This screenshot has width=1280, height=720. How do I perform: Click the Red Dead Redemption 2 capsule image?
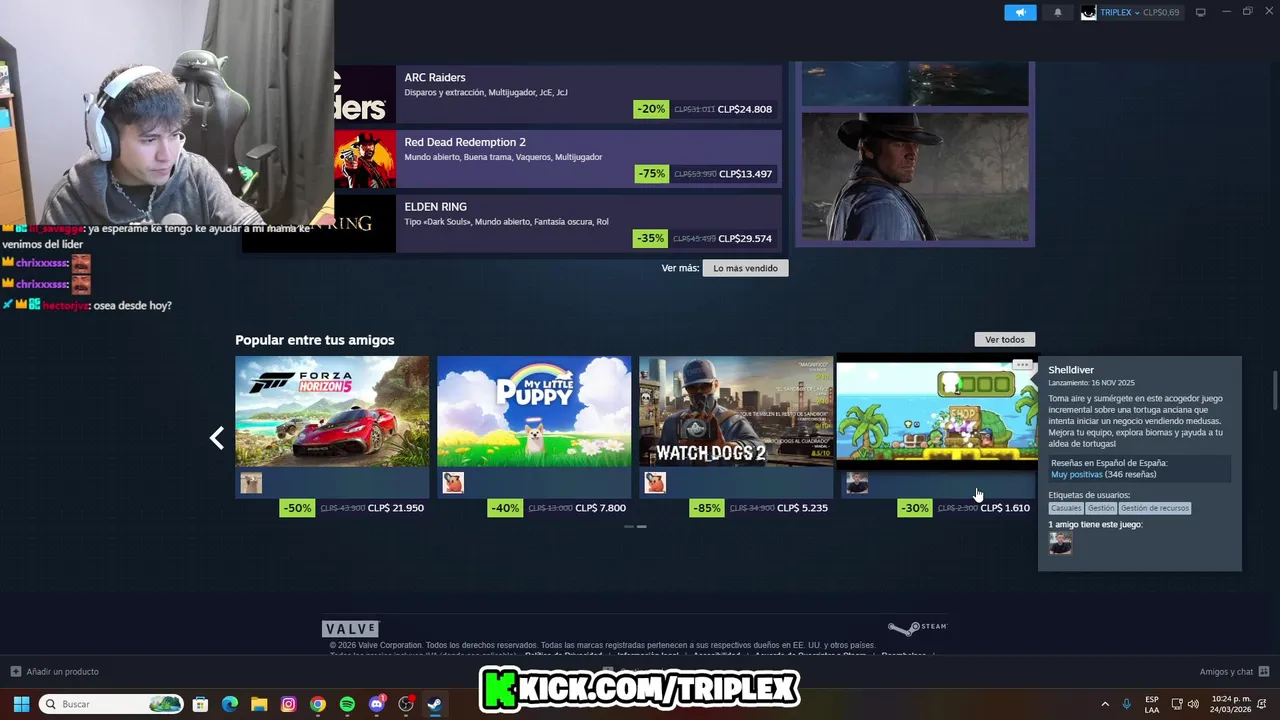(365, 159)
